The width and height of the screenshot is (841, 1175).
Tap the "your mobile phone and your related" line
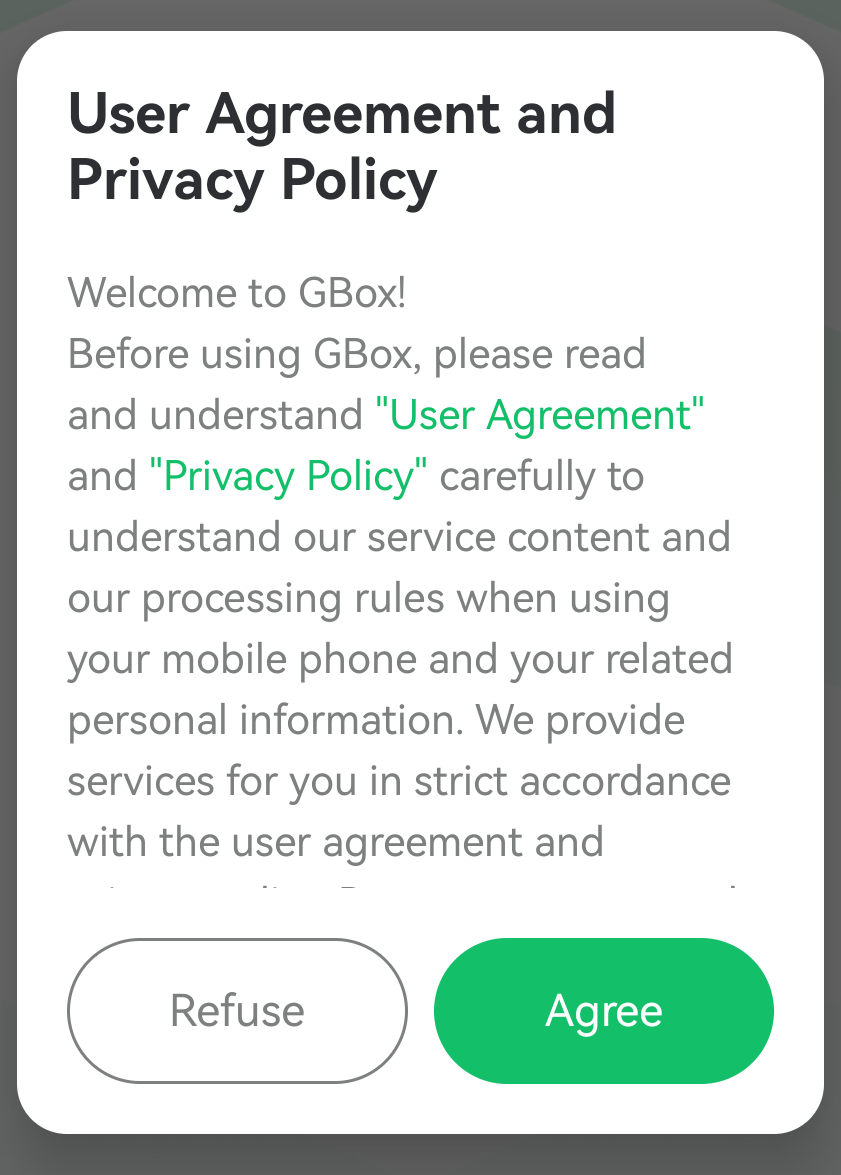pos(400,659)
